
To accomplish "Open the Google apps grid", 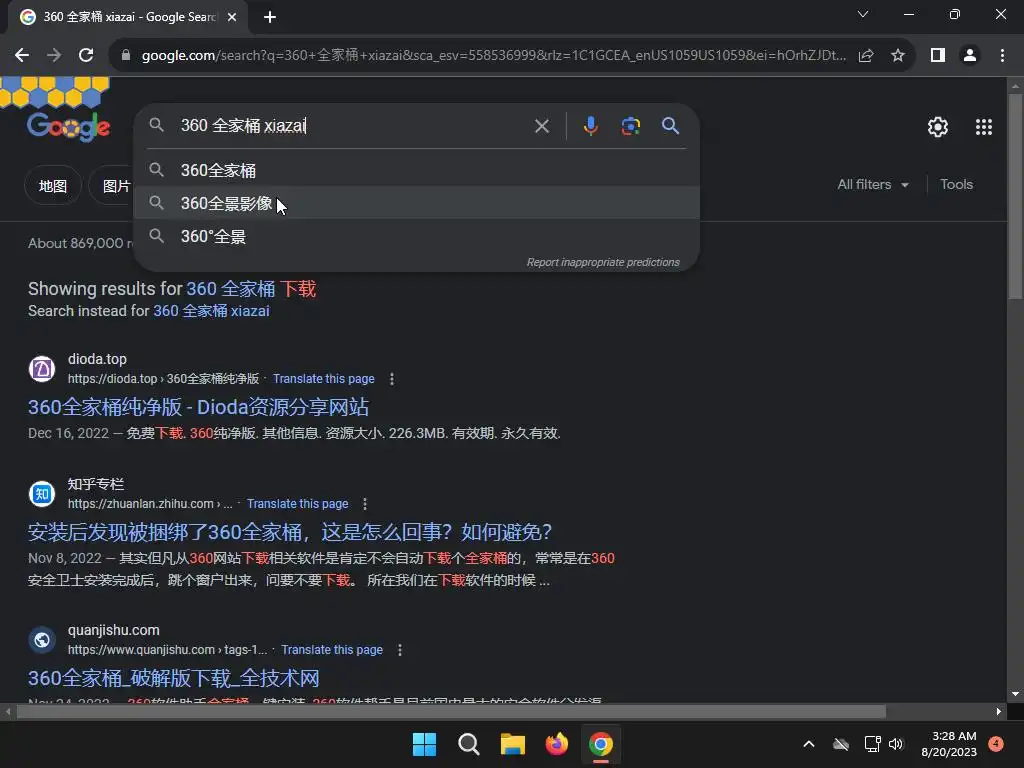I will click(984, 127).
